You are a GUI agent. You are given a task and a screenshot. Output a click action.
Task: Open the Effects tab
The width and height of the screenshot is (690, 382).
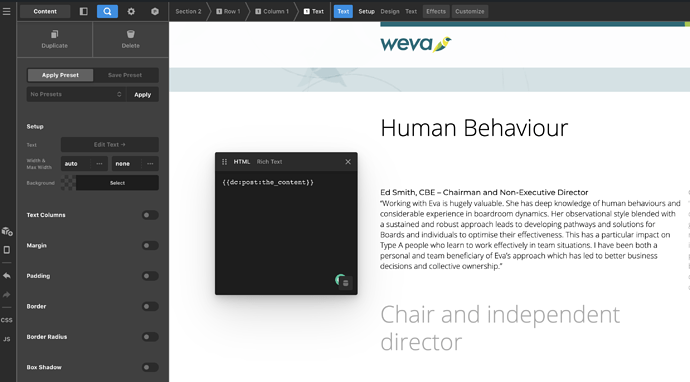tap(436, 11)
